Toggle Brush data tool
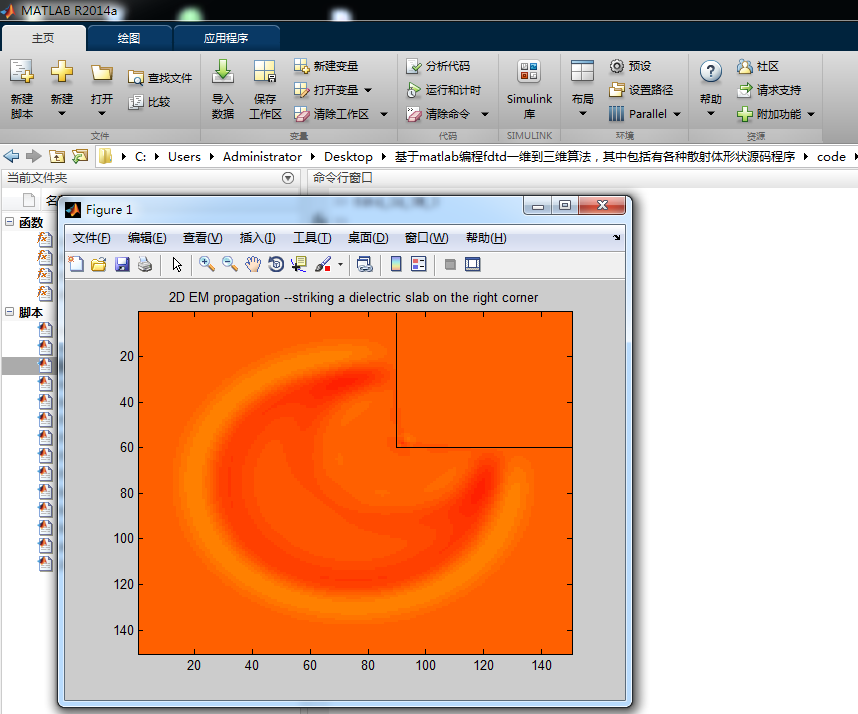This screenshot has width=858, height=714. [323, 265]
